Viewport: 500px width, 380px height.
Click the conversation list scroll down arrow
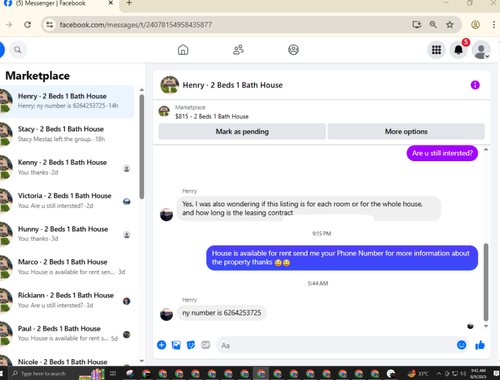coord(142,361)
